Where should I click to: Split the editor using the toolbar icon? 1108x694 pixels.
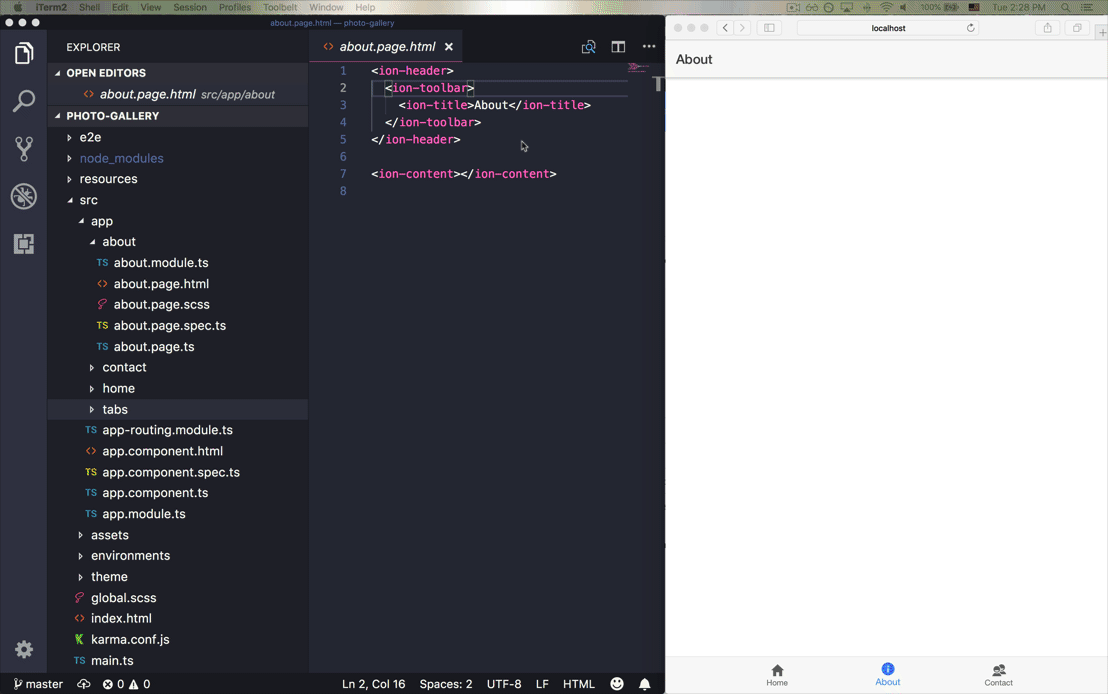(617, 46)
